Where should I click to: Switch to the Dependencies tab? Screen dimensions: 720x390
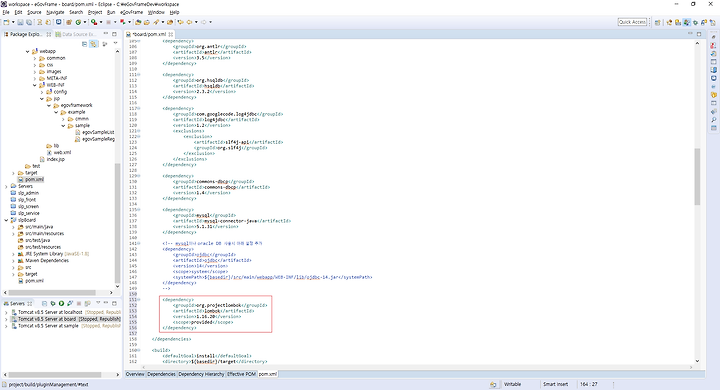coord(161,374)
